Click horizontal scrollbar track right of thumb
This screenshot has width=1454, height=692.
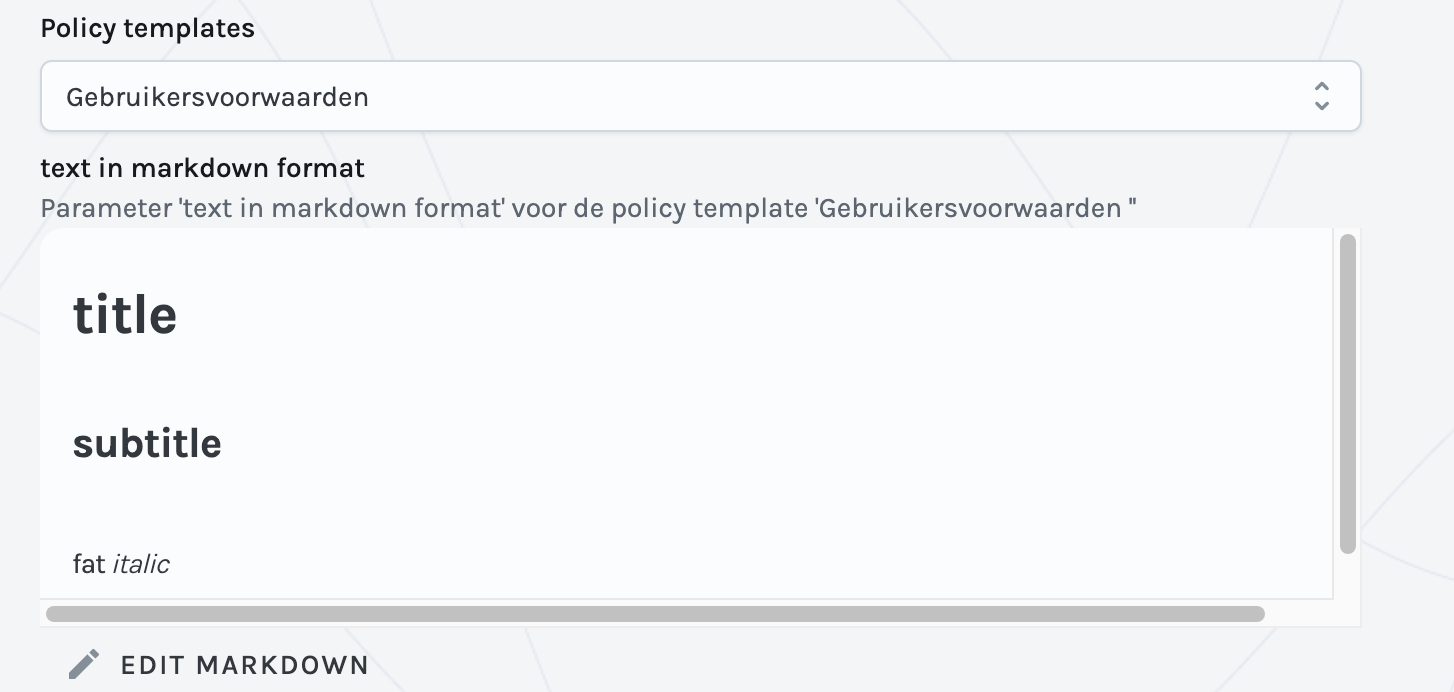click(1310, 613)
